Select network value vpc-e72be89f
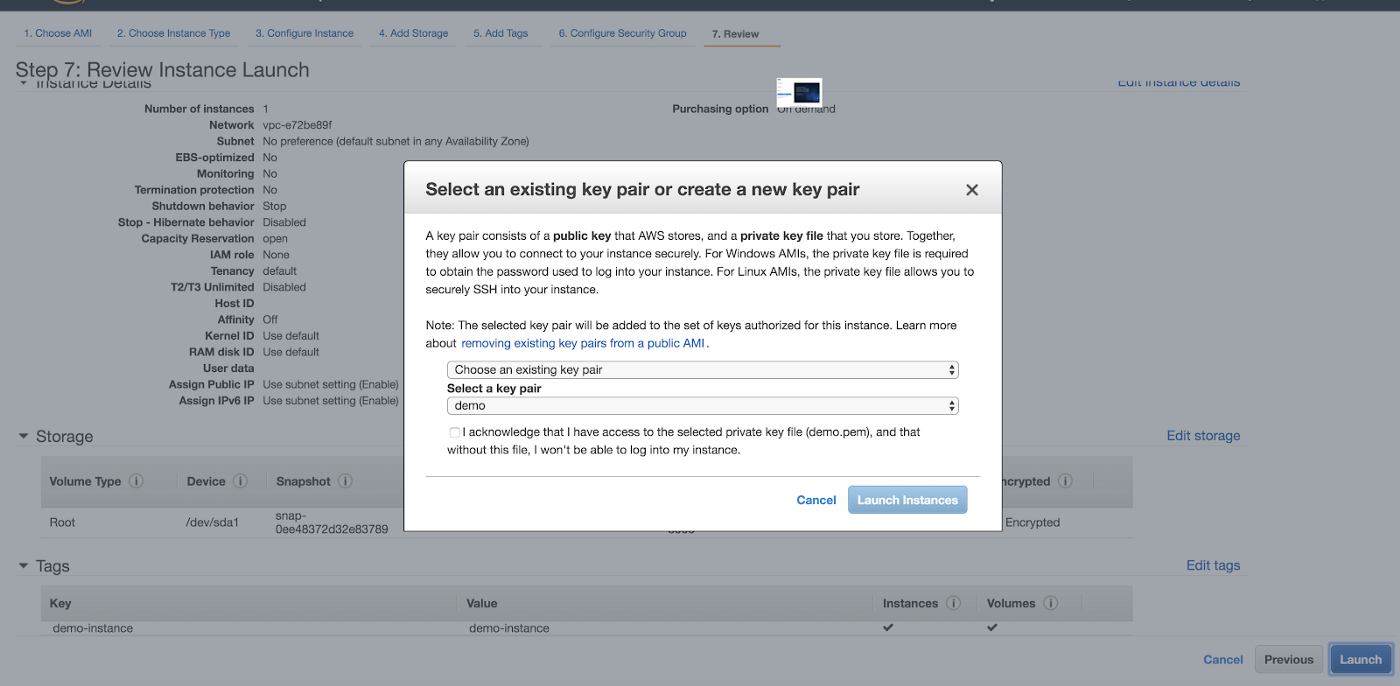 tap(297, 125)
